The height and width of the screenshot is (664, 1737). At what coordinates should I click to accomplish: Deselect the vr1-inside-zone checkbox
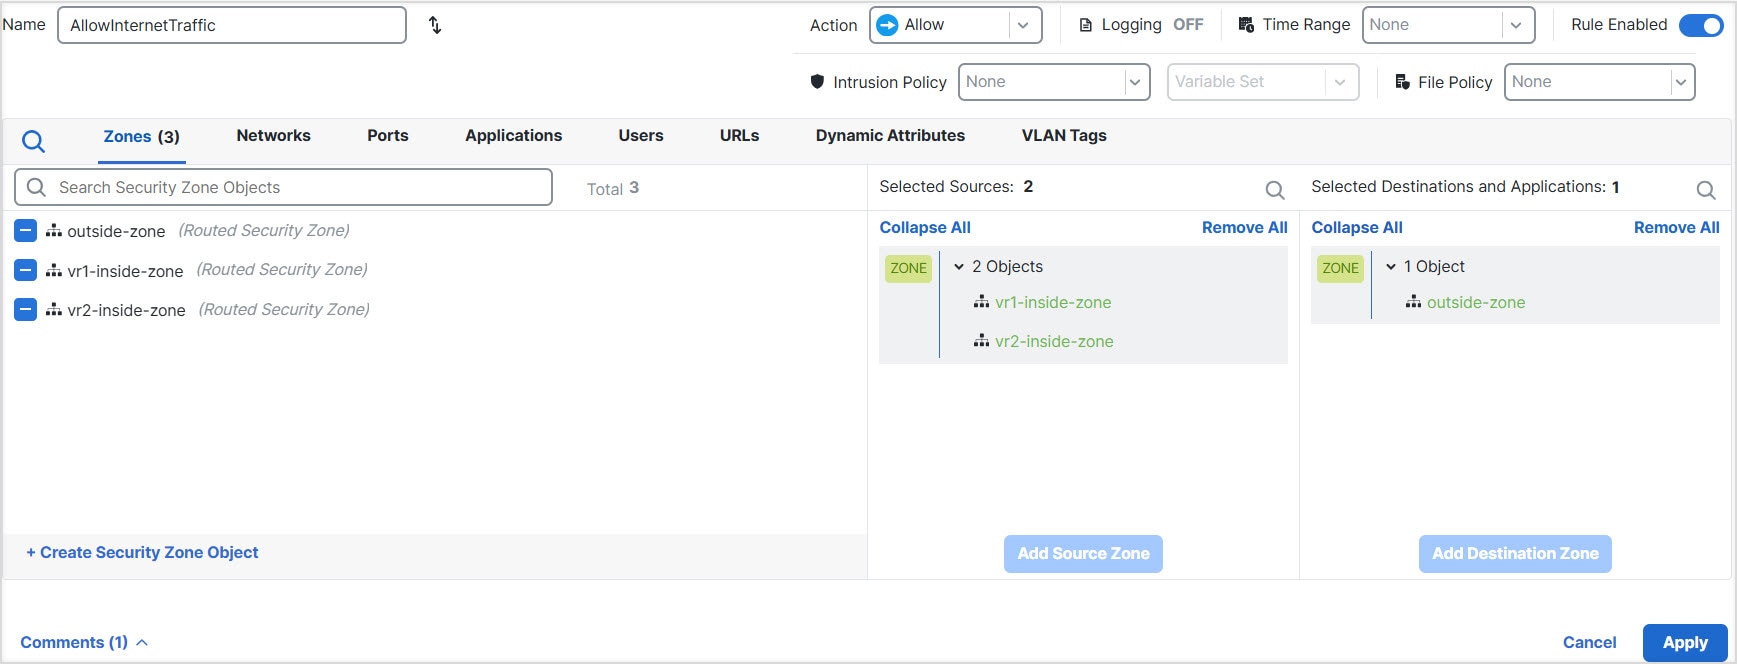click(x=26, y=270)
